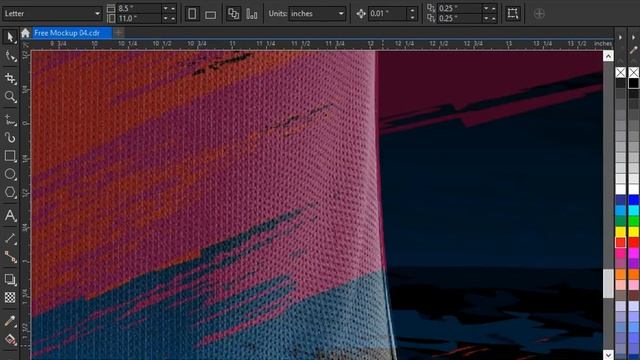
Task: Select the Crop tool
Action: 10,78
